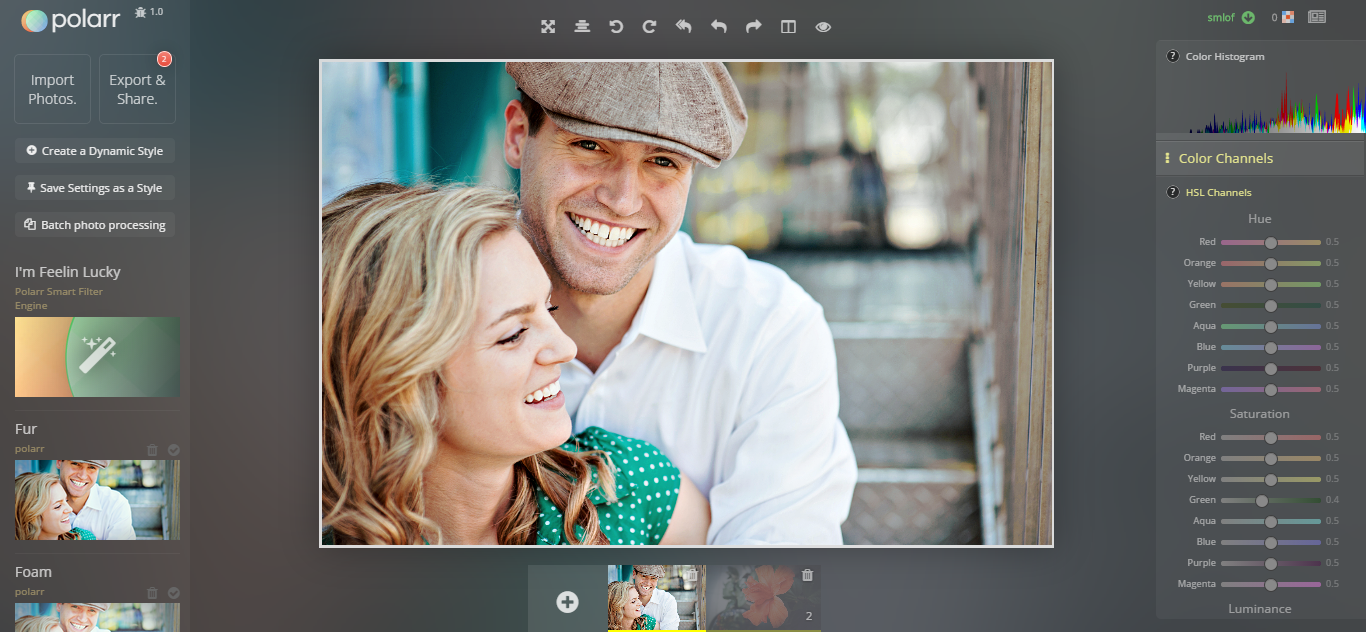Click the I'm Feelin Lucky heading
Image resolution: width=1366 pixels, height=632 pixels.
(x=68, y=272)
